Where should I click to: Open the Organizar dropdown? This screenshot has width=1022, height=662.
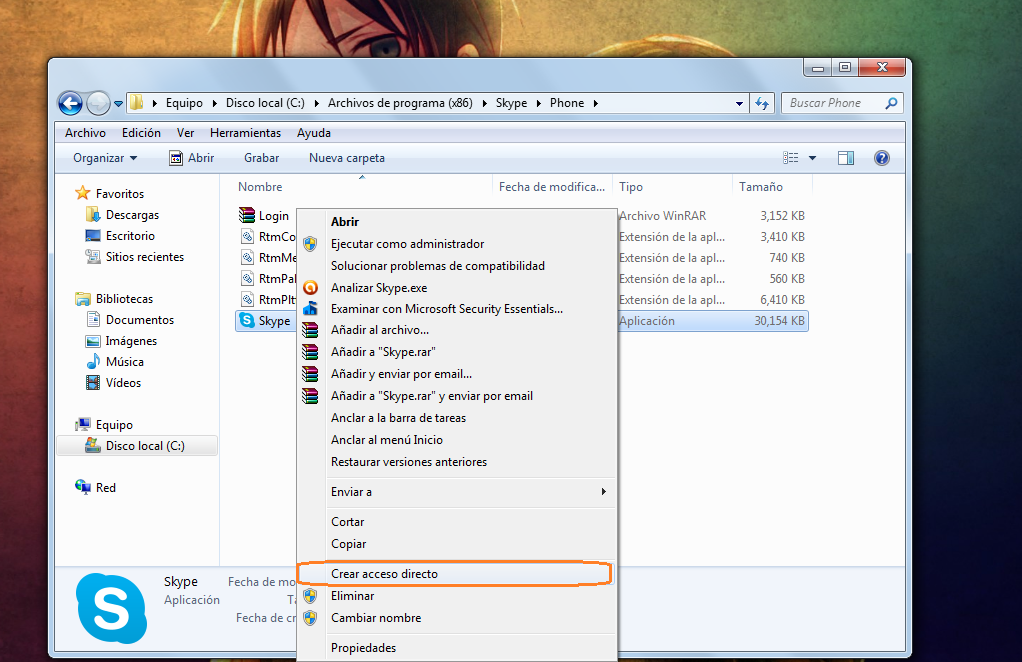105,158
